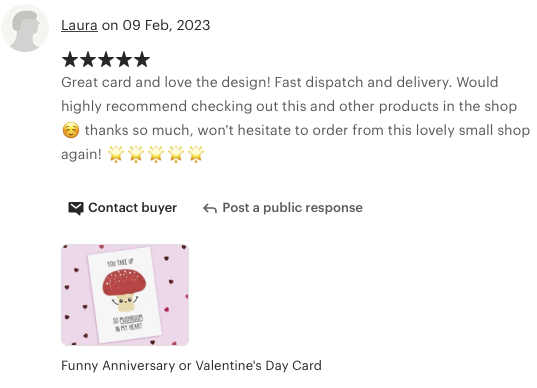Open the mushroom card product thumbnail
The width and height of the screenshot is (537, 388).
coord(125,295)
